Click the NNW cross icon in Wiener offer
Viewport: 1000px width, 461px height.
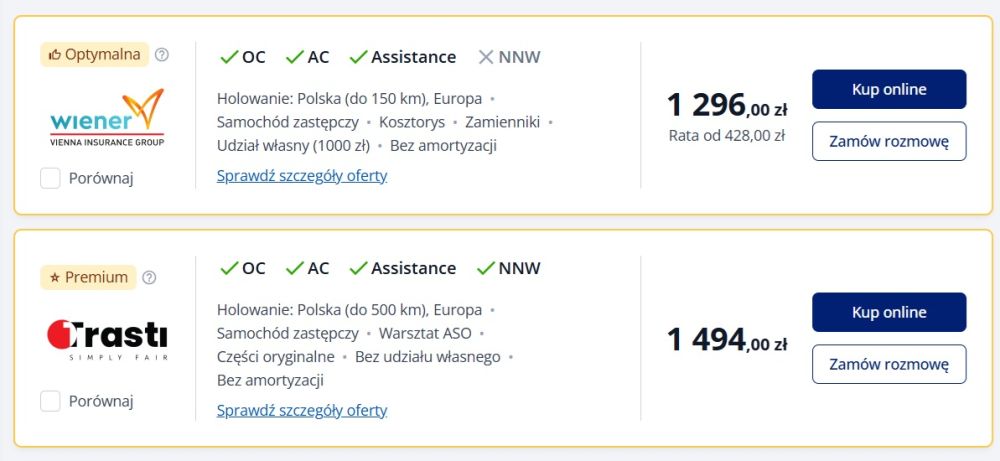coord(486,57)
